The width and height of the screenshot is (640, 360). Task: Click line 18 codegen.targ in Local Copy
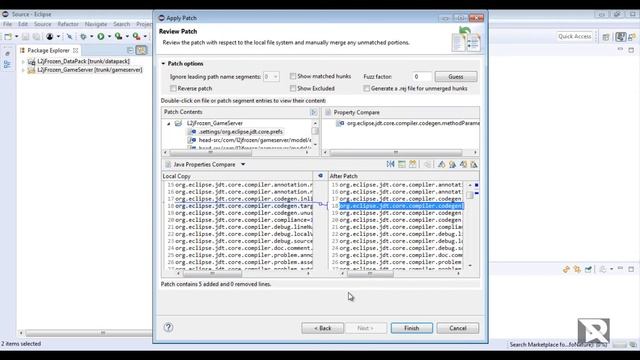(x=244, y=206)
